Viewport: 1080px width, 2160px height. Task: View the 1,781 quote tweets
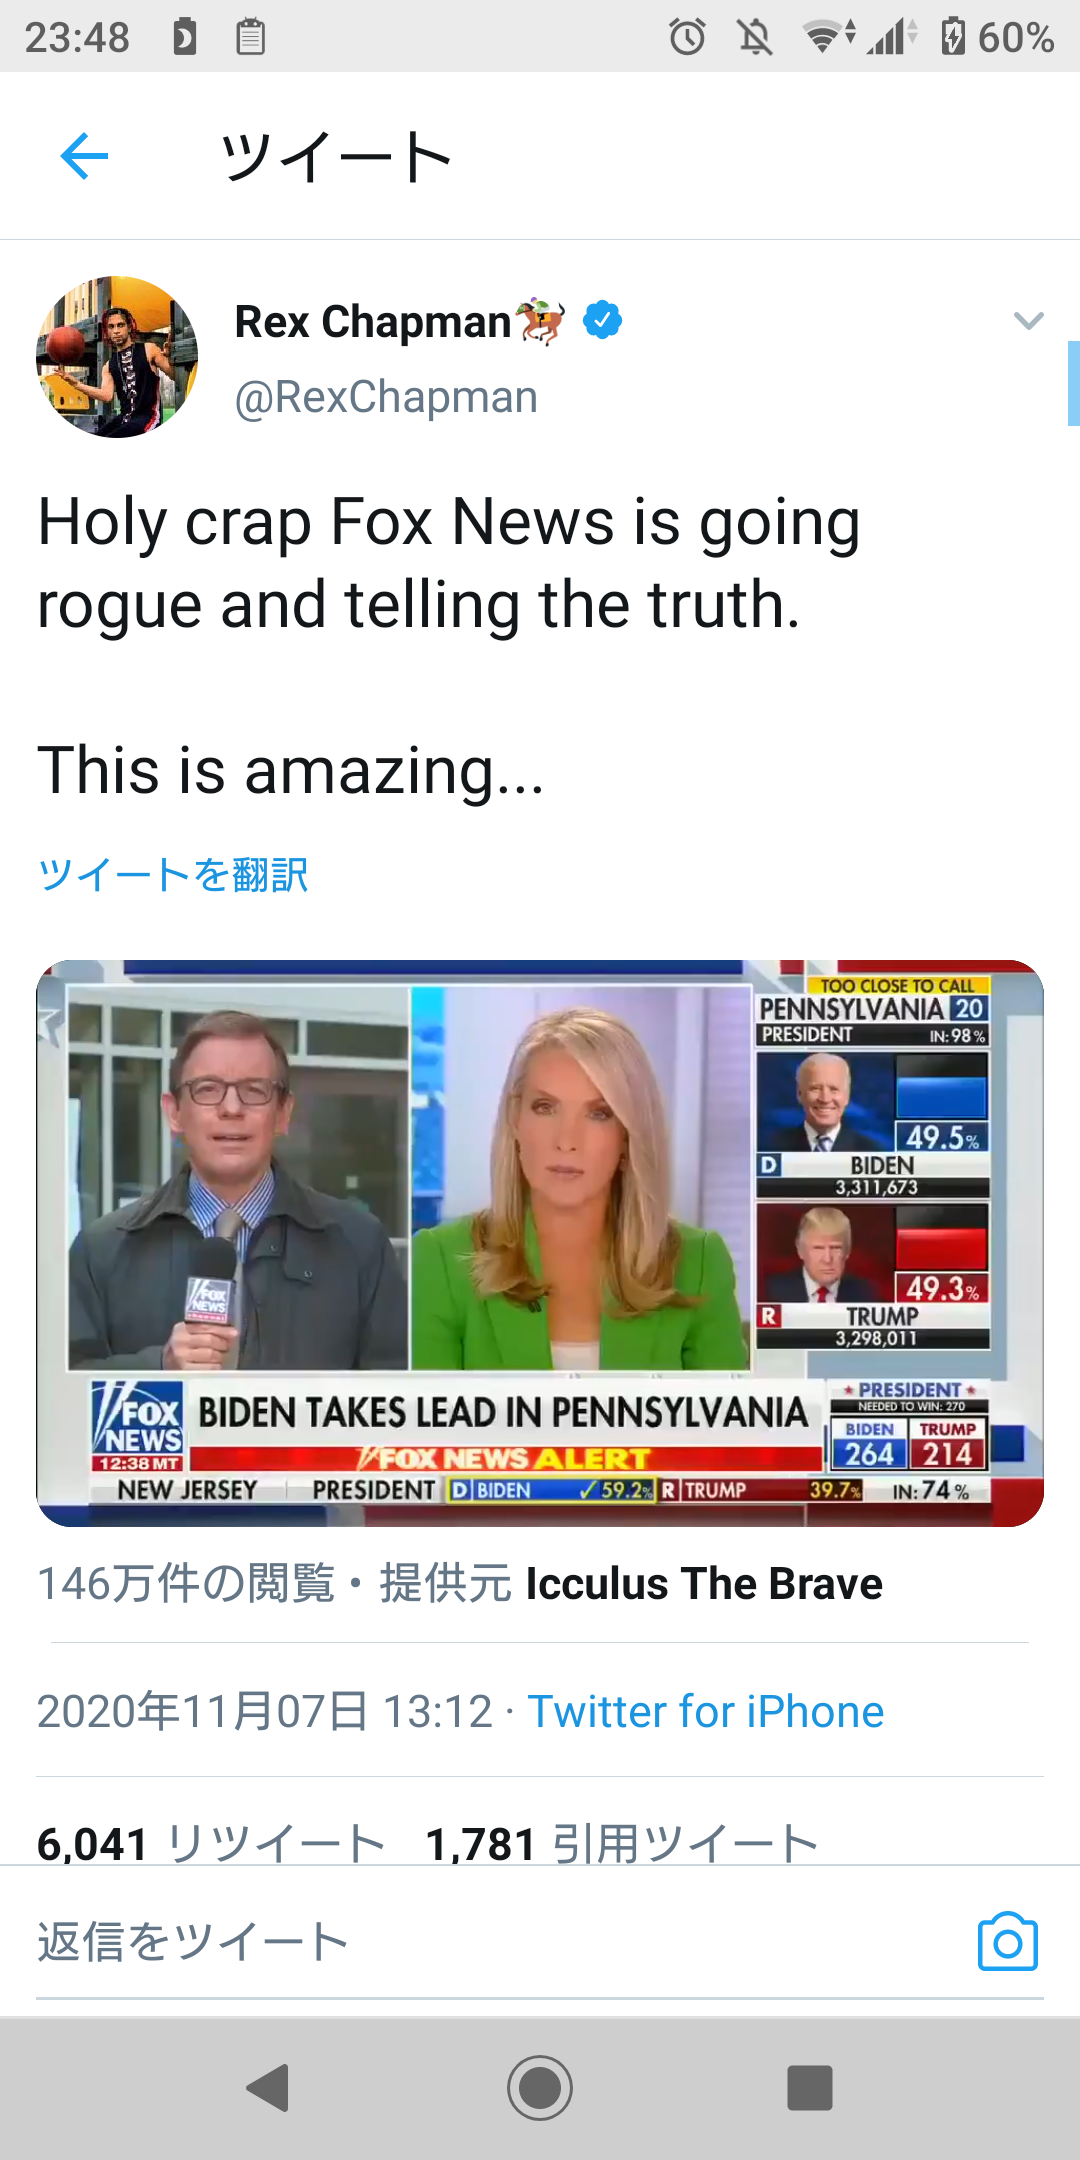[622, 1843]
